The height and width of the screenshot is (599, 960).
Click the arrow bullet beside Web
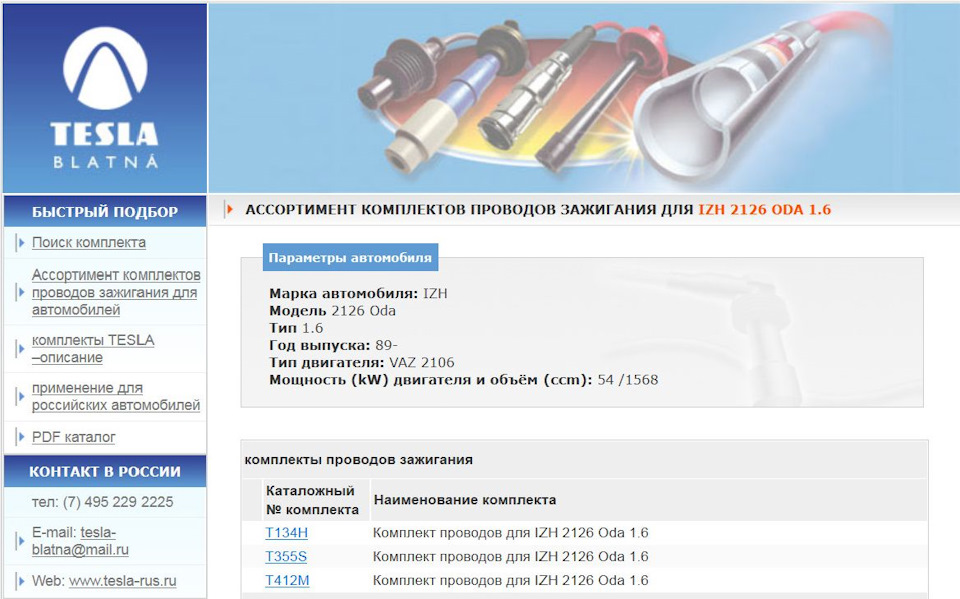pos(21,581)
